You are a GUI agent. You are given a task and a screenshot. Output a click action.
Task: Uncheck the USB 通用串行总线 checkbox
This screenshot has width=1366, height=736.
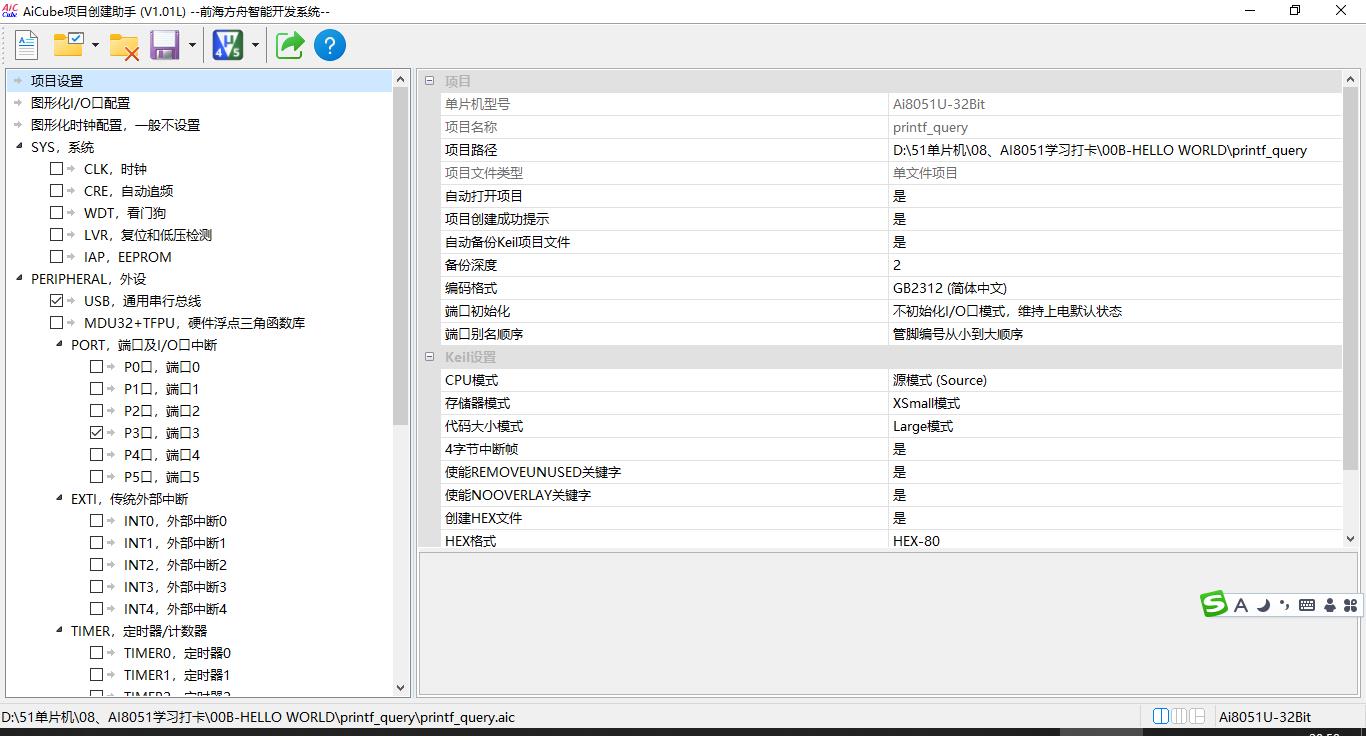57,300
